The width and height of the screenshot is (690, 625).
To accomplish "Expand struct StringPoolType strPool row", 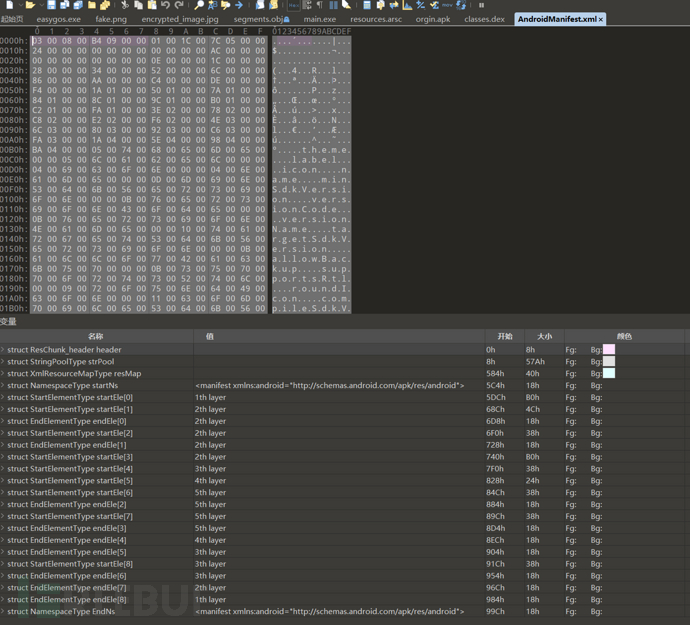I will click(x=3, y=361).
